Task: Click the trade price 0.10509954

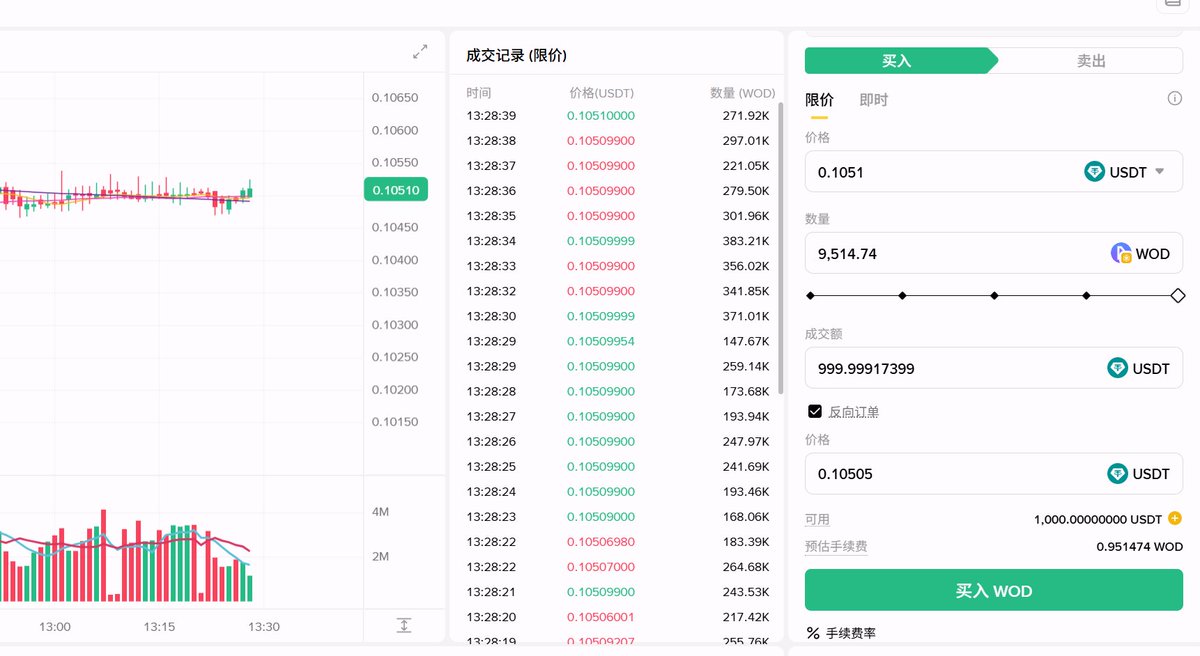Action: tap(601, 341)
